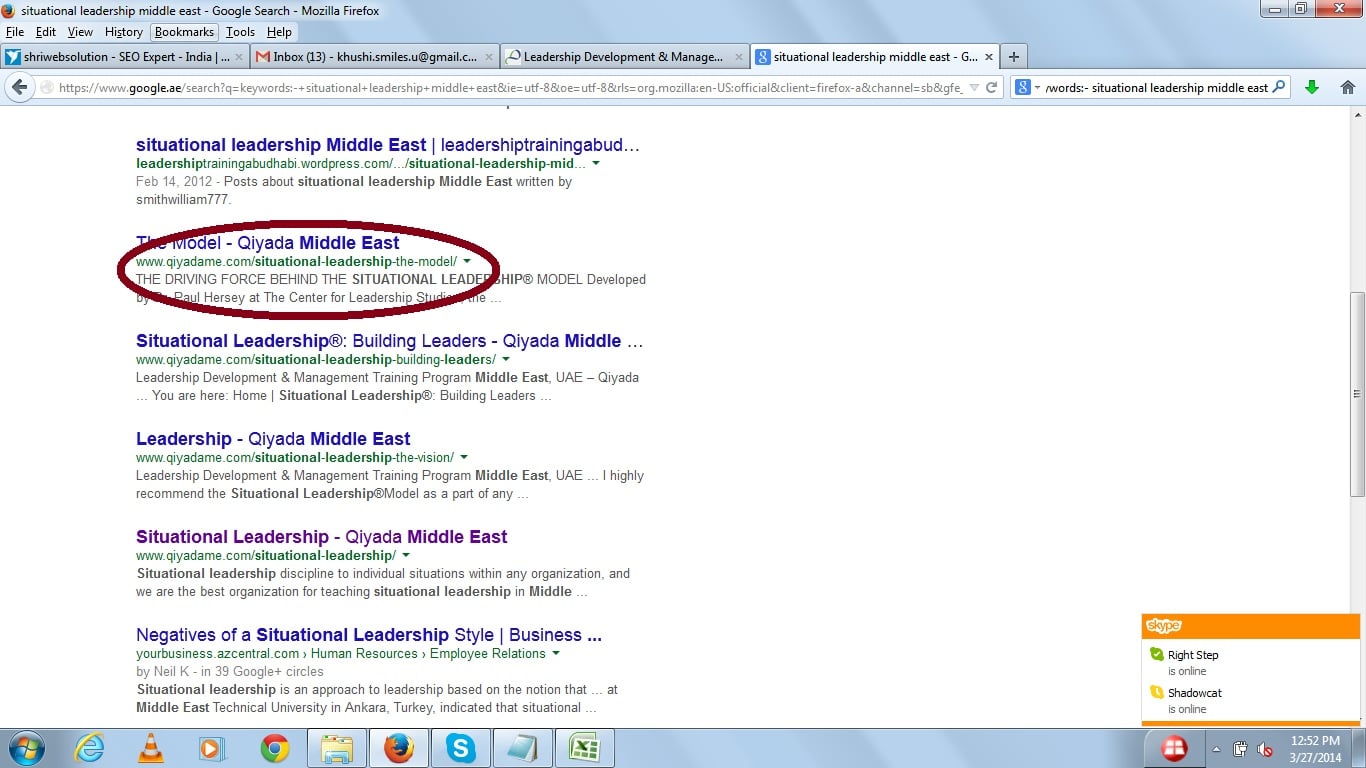
Task: Open the History menu
Action: [x=124, y=32]
